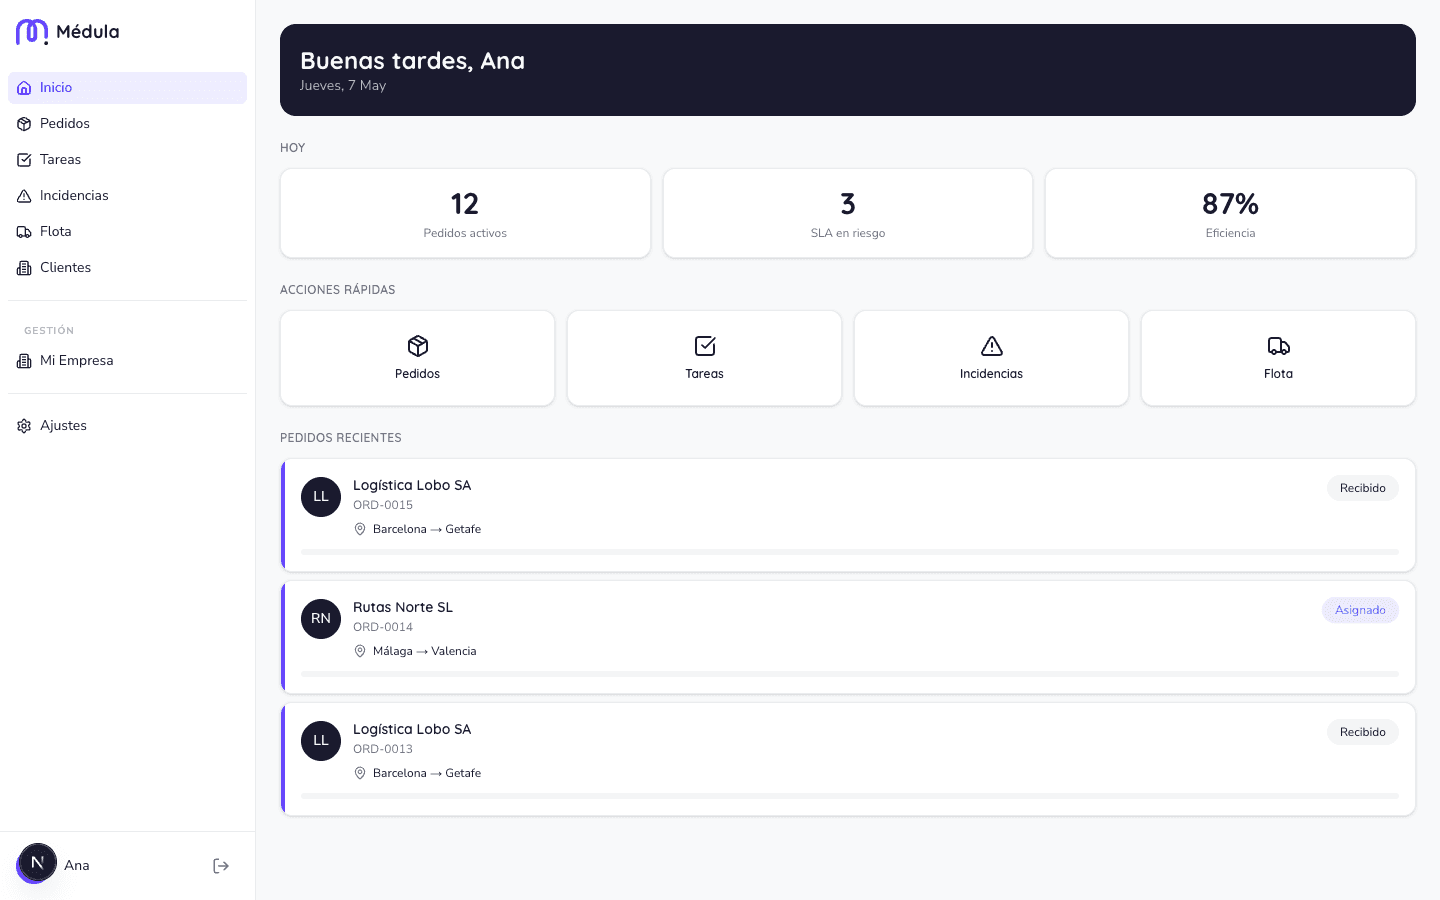This screenshot has width=1440, height=900.
Task: Click the progress bar on order ORD-0015
Action: (850, 552)
